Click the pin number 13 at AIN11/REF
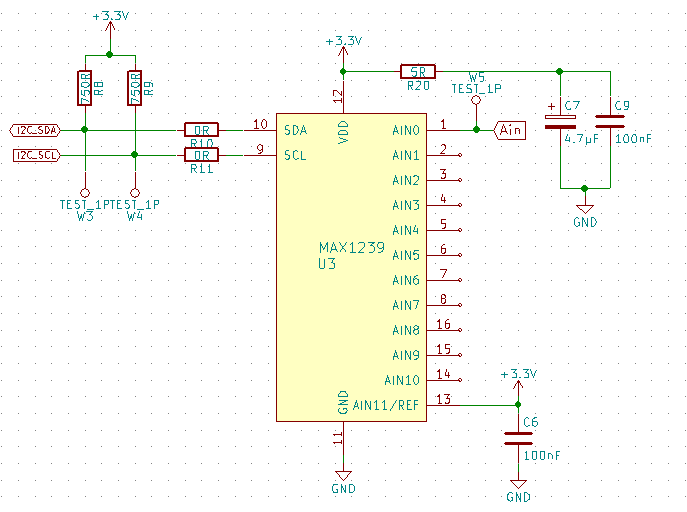 [x=443, y=399]
